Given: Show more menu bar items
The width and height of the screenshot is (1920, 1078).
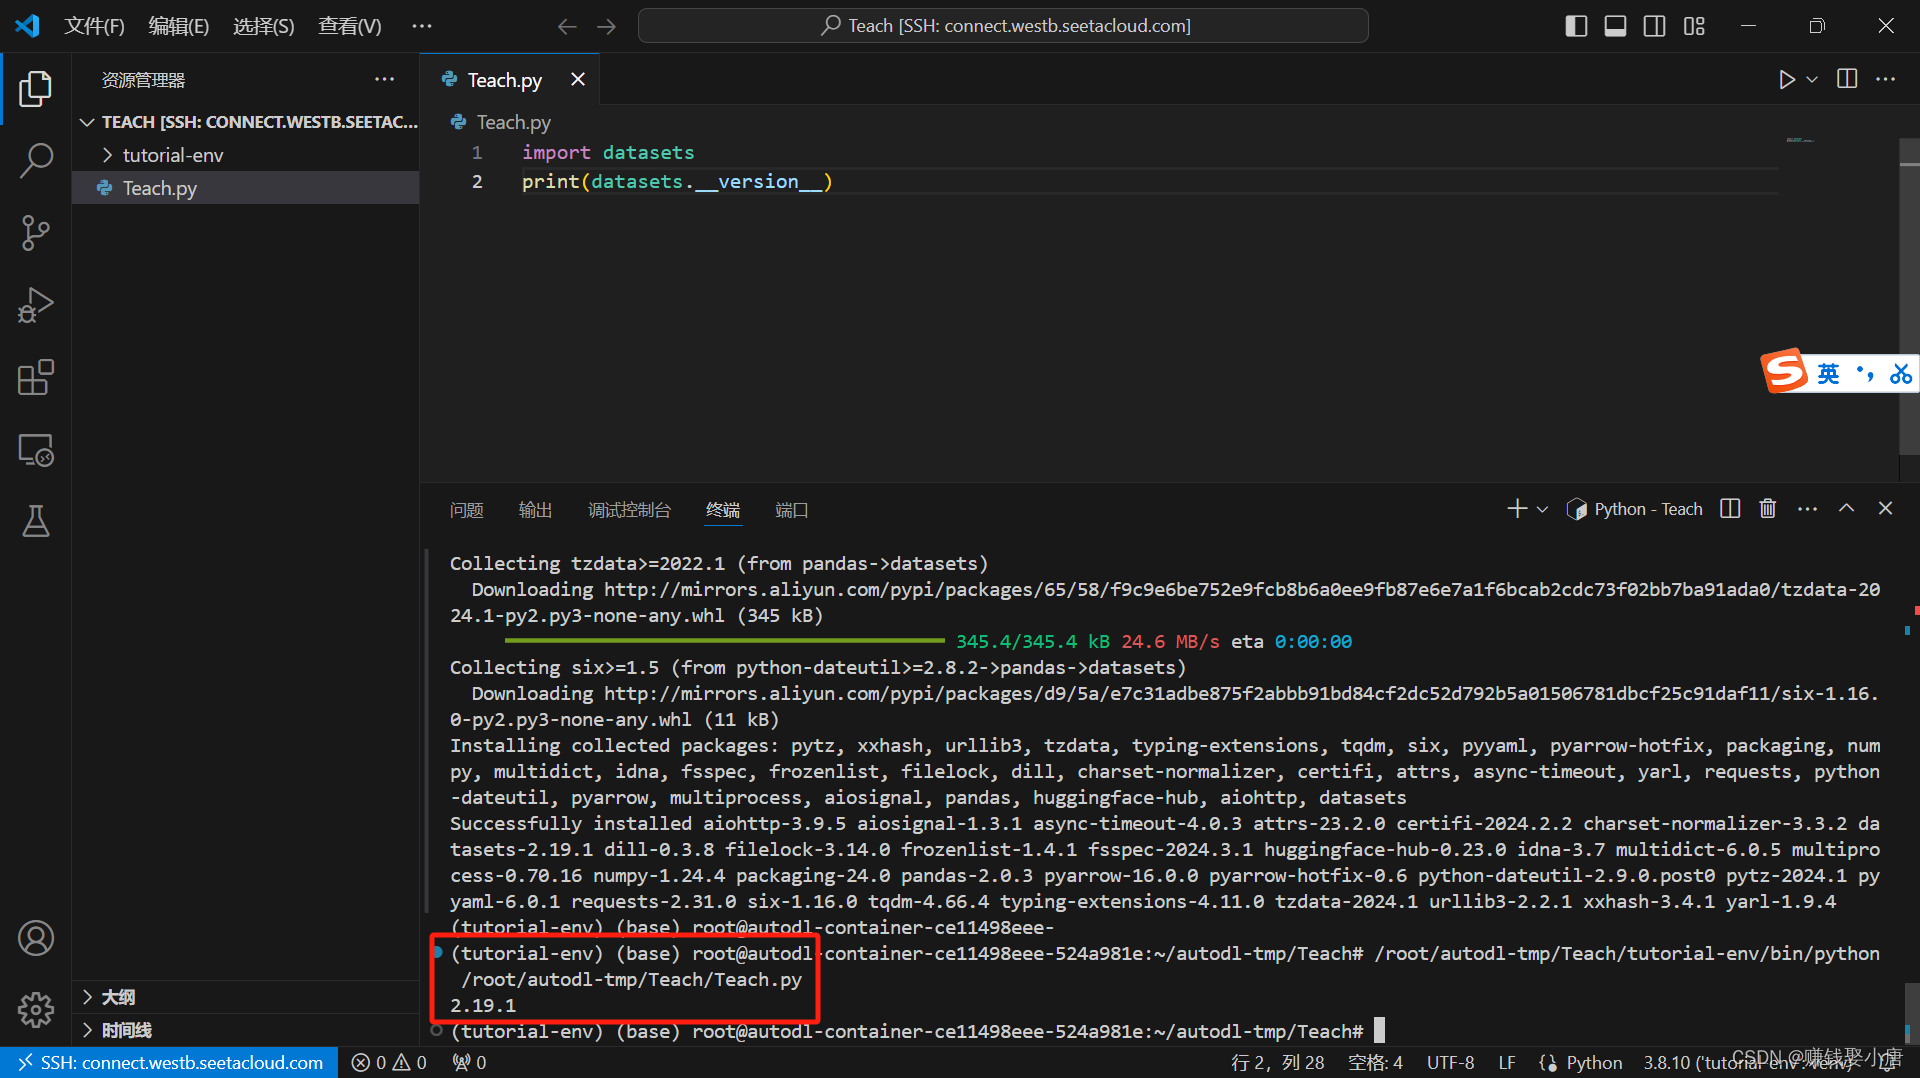Looking at the screenshot, I should [x=422, y=26].
